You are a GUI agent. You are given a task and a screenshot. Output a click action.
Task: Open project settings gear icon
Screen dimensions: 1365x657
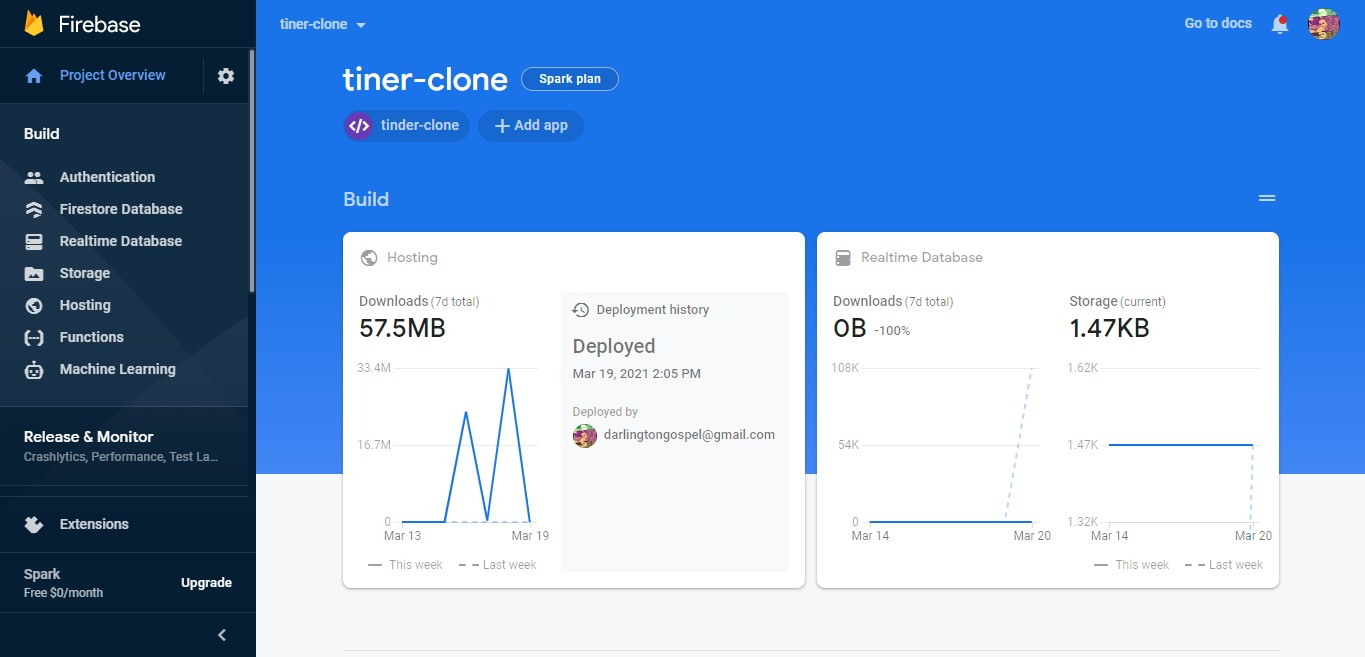coord(226,76)
